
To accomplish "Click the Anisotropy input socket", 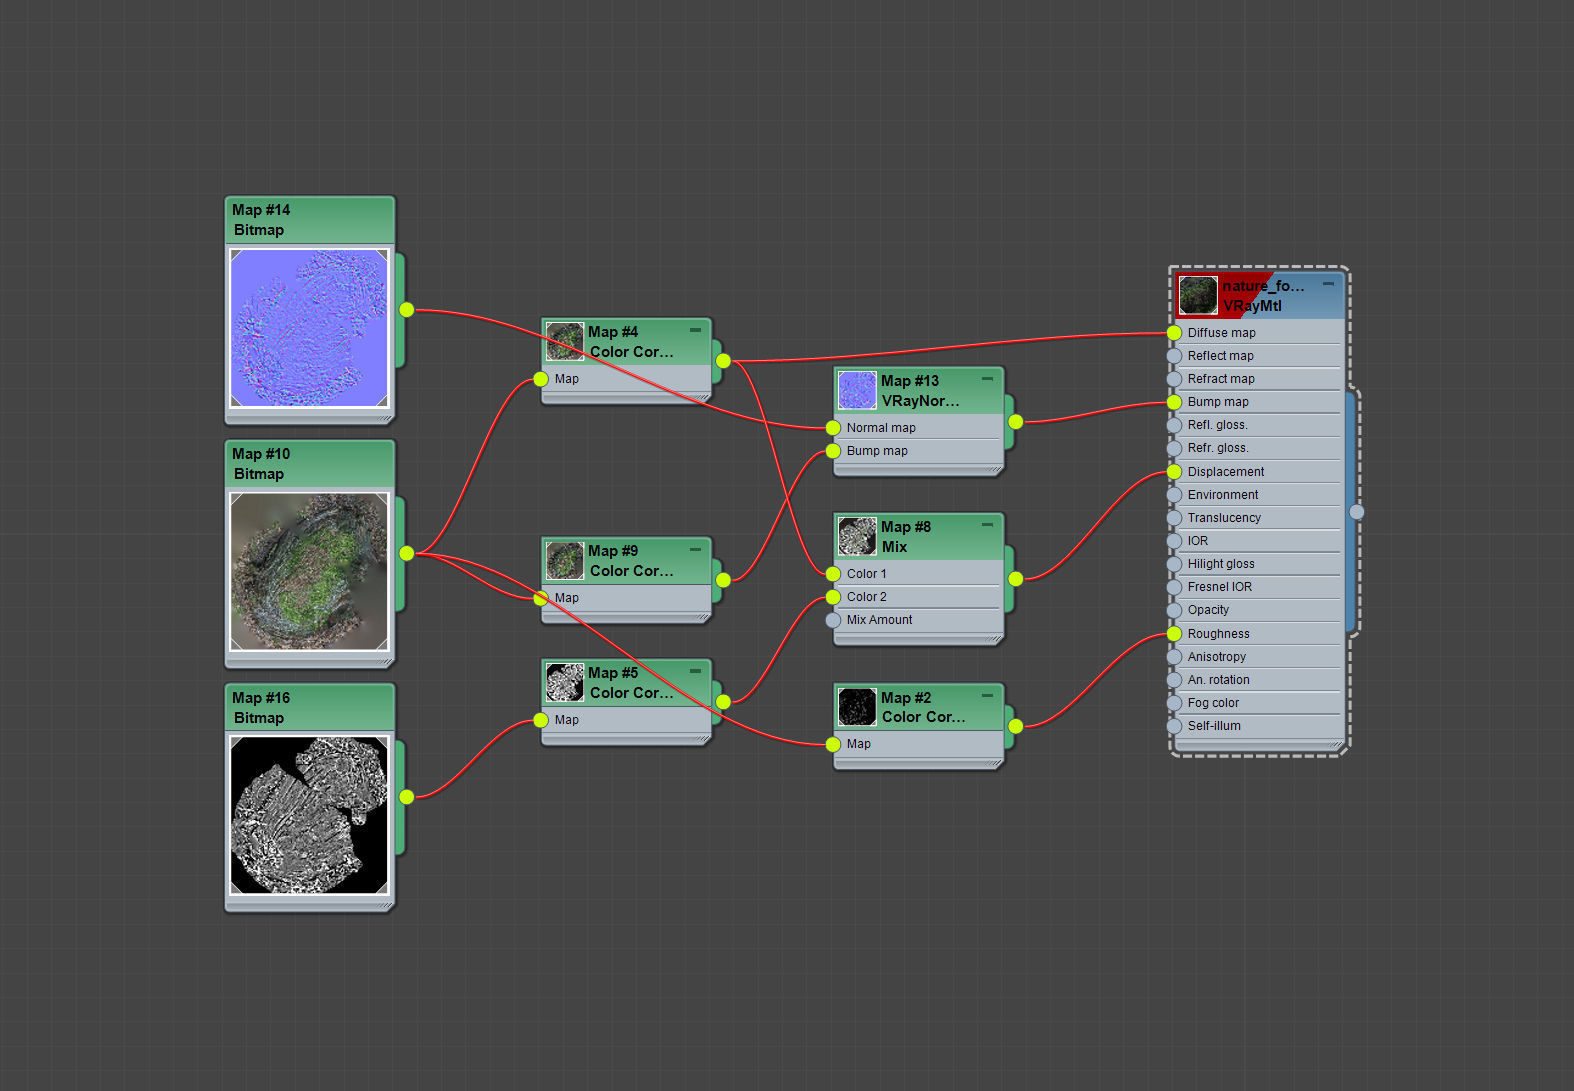I will pyautogui.click(x=1174, y=657).
